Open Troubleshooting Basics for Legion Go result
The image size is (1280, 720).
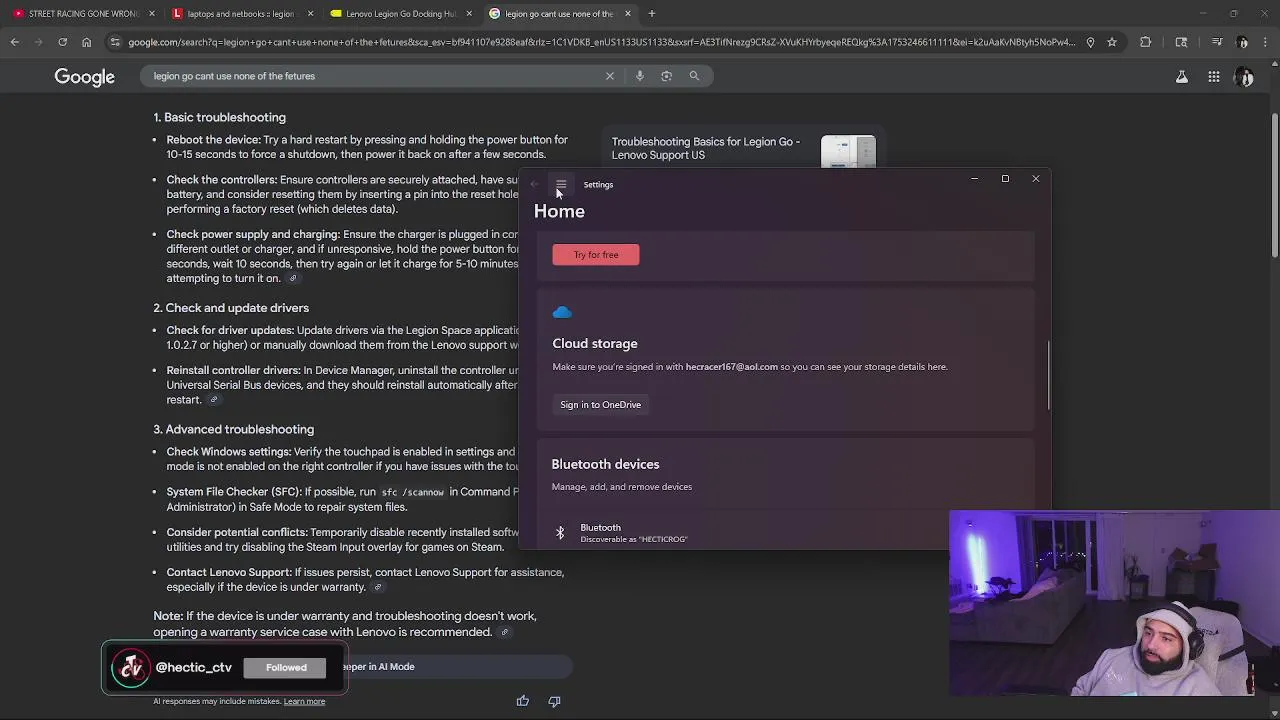(x=706, y=148)
